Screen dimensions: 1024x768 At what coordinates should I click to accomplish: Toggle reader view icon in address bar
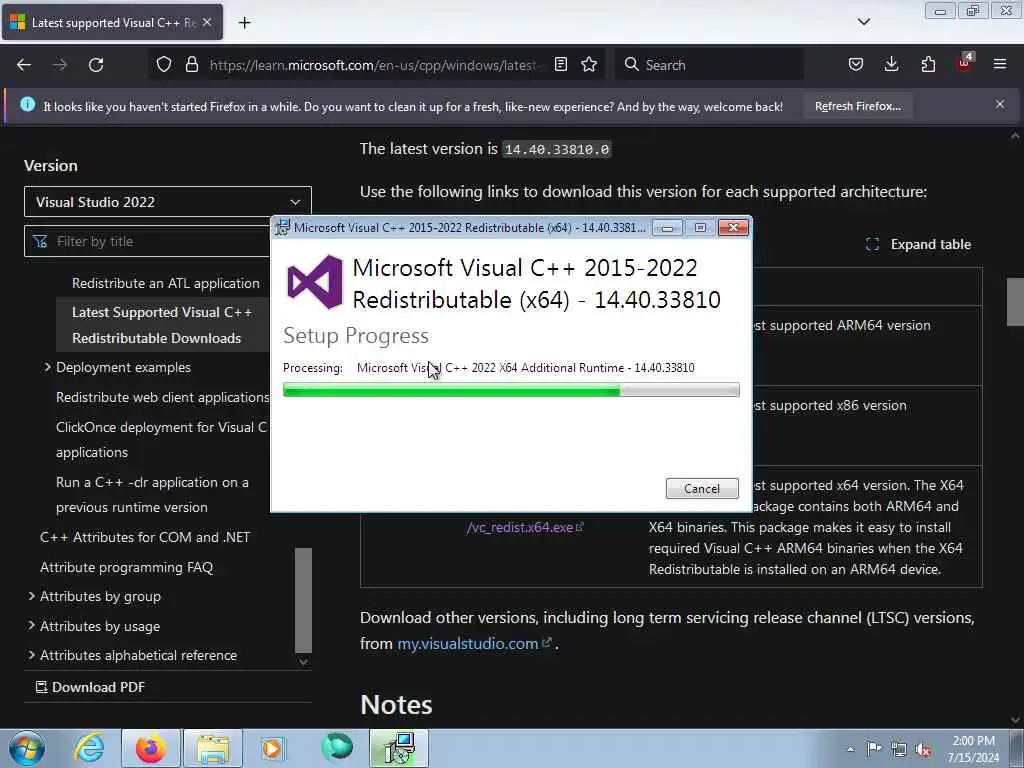click(x=560, y=64)
